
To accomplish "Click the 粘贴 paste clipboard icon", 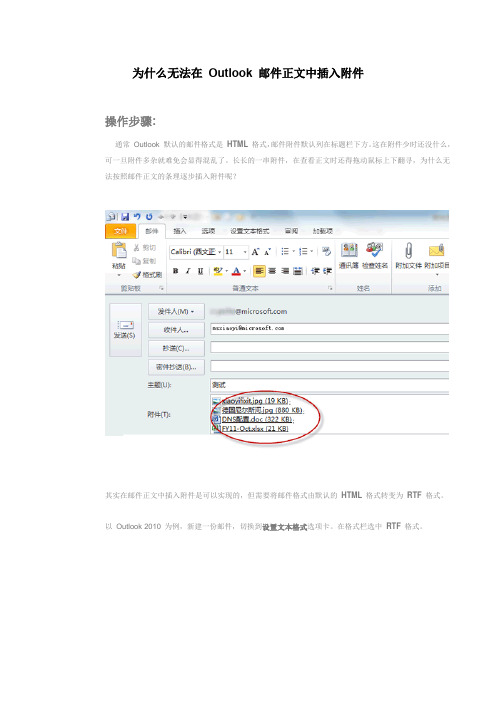I will (x=119, y=250).
